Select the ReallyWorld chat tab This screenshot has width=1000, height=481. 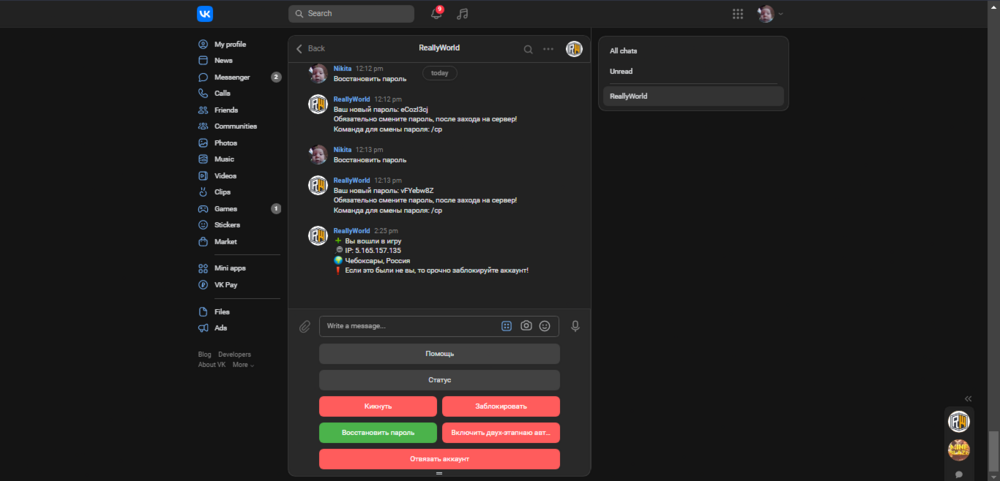[x=693, y=96]
